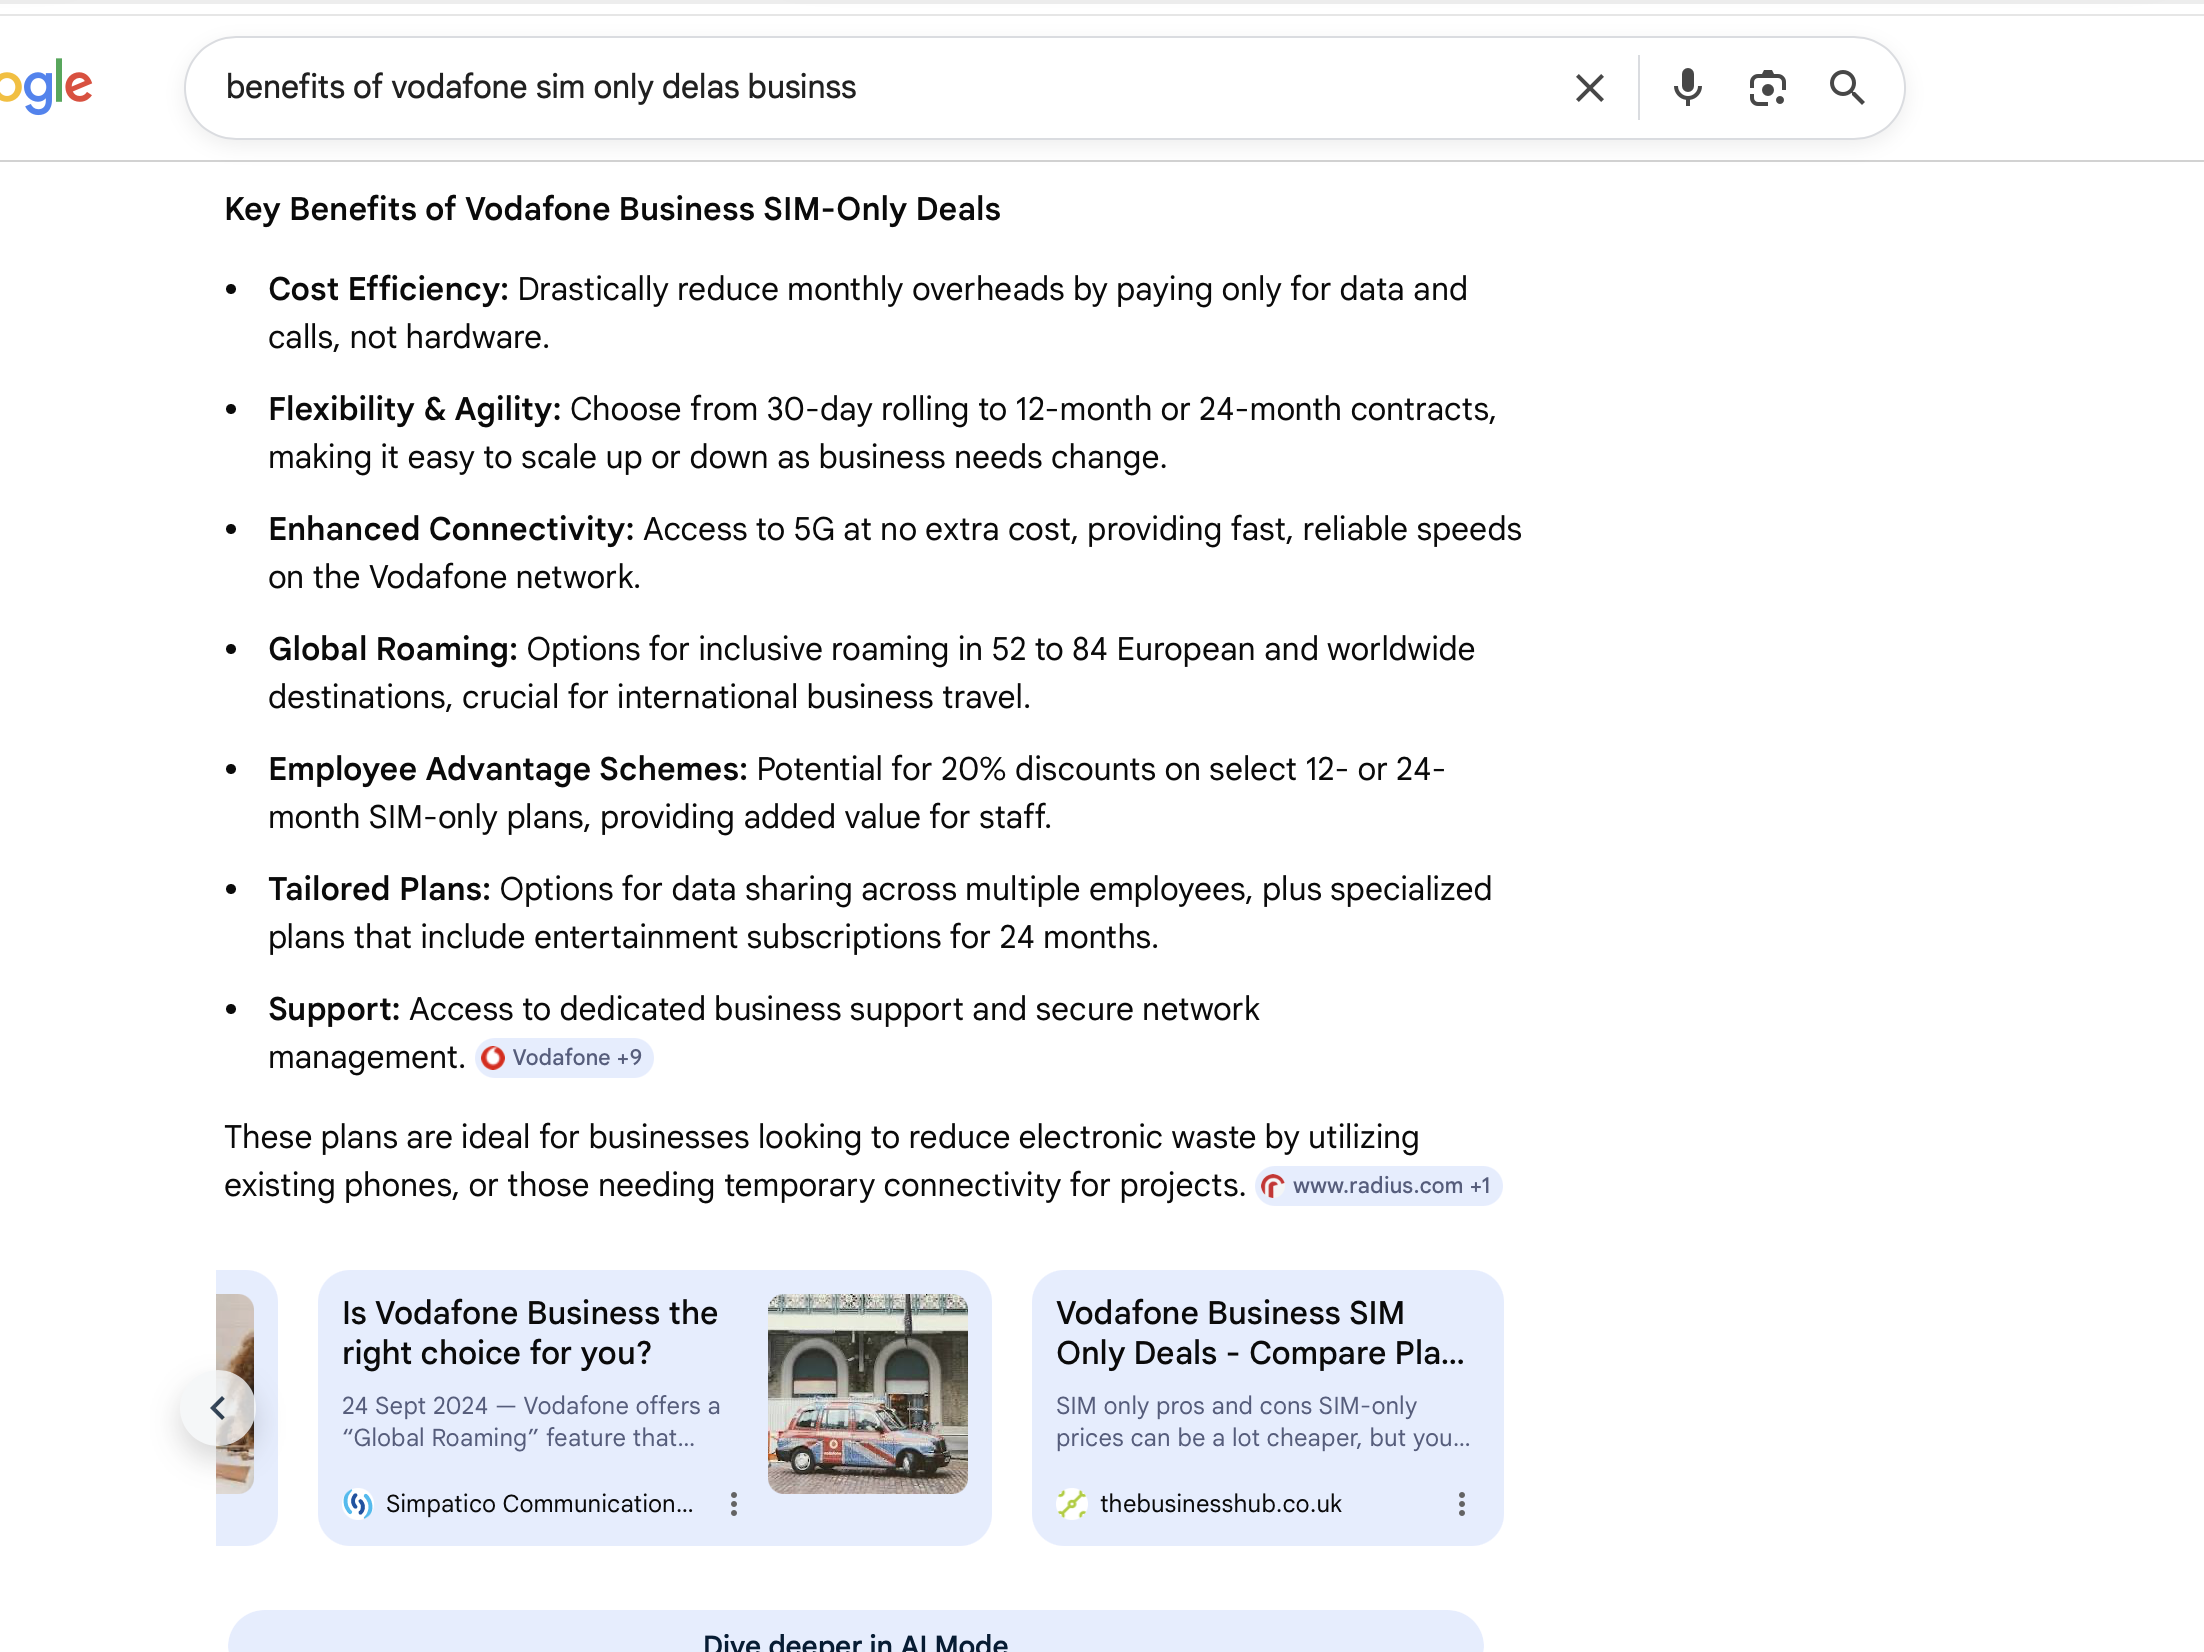Click the 'Cost Efficiency:' bold text
The image size is (2204, 1652).
388,289
